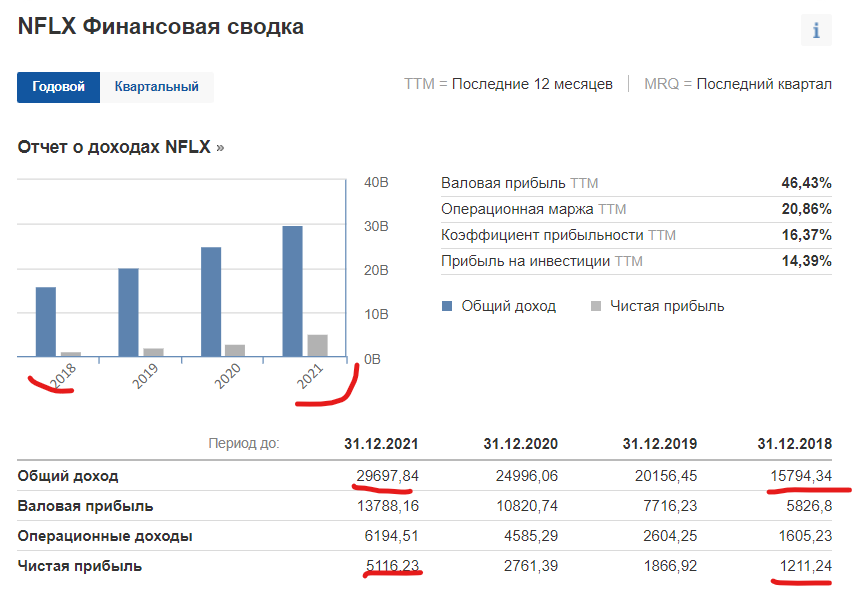Click the net profit value 5116,23
The height and width of the screenshot is (597, 853).
coord(392,566)
